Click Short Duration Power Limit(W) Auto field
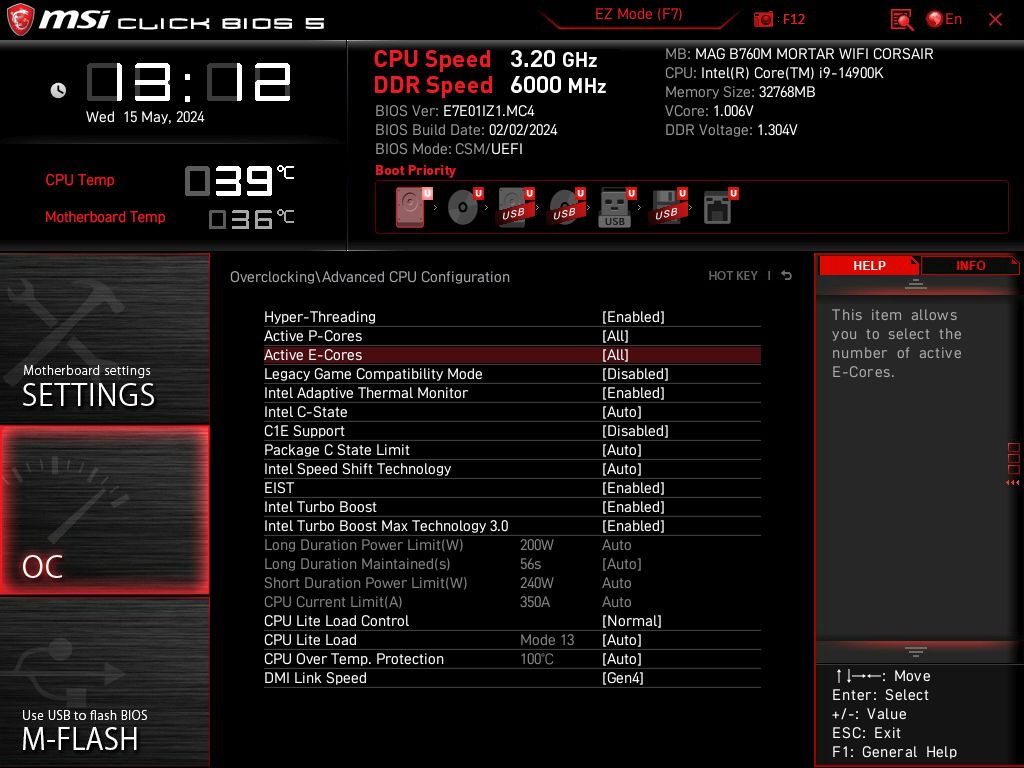The width and height of the screenshot is (1024, 768). [x=616, y=583]
